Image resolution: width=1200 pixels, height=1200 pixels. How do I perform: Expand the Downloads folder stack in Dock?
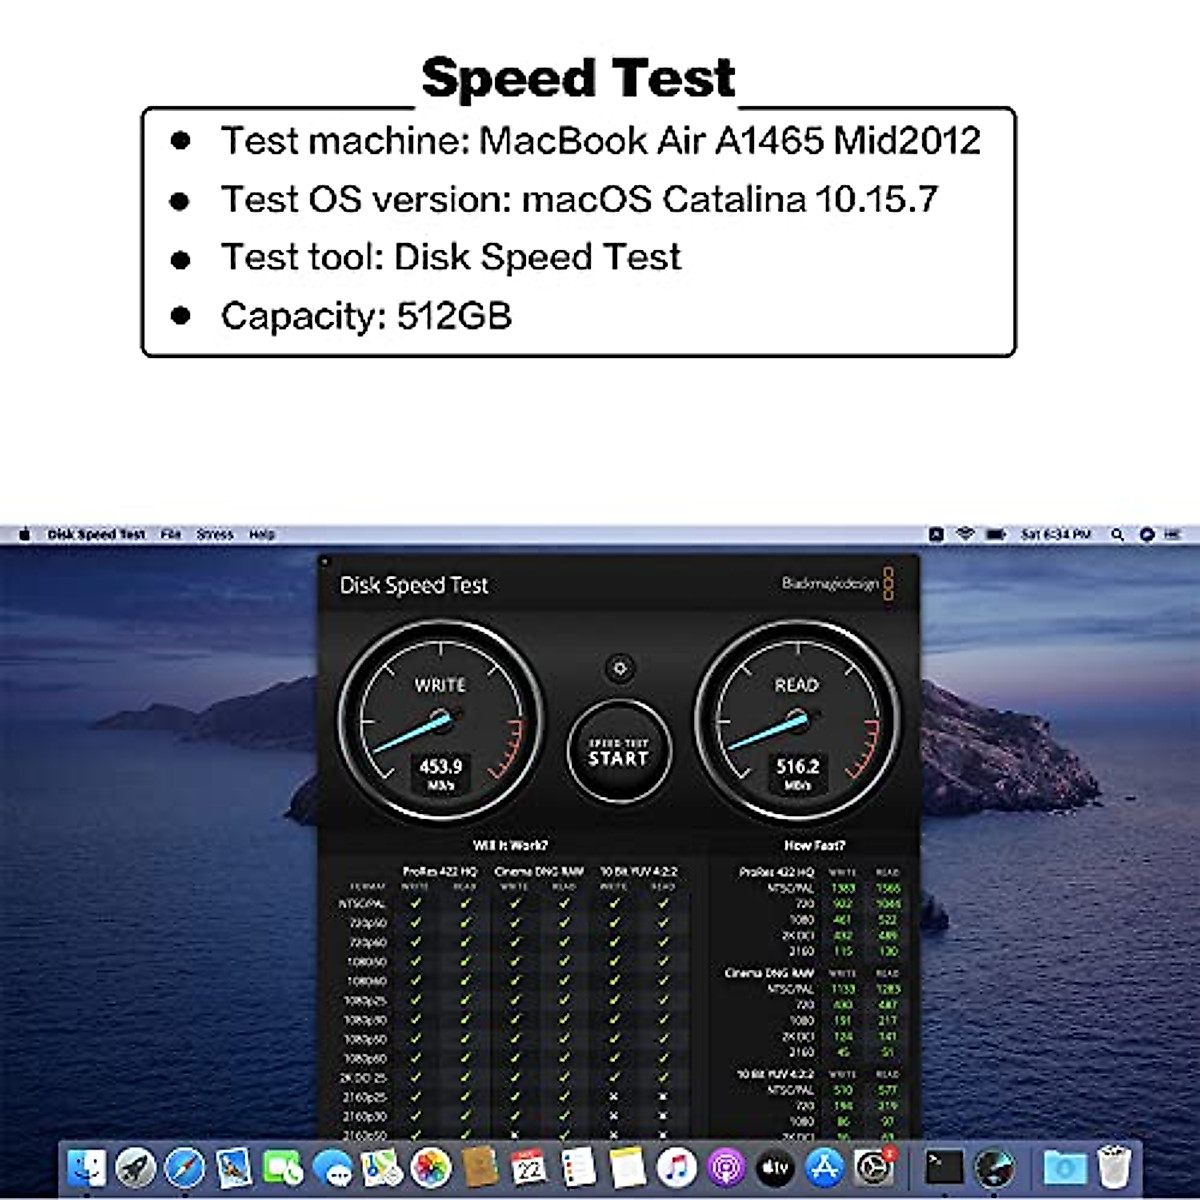tap(1065, 1167)
